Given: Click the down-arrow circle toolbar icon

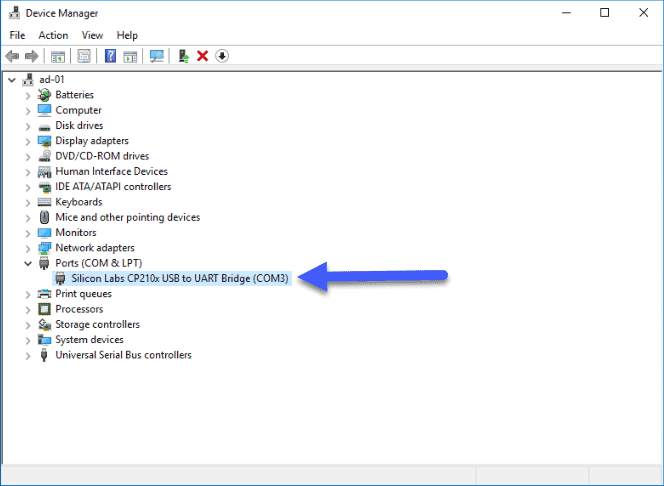Looking at the screenshot, I should [222, 56].
